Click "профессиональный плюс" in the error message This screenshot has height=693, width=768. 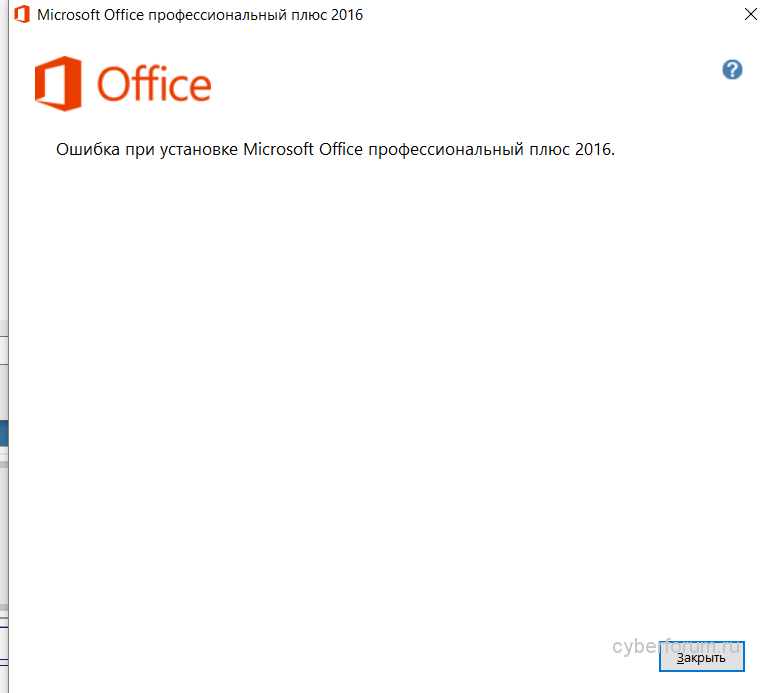[469, 150]
